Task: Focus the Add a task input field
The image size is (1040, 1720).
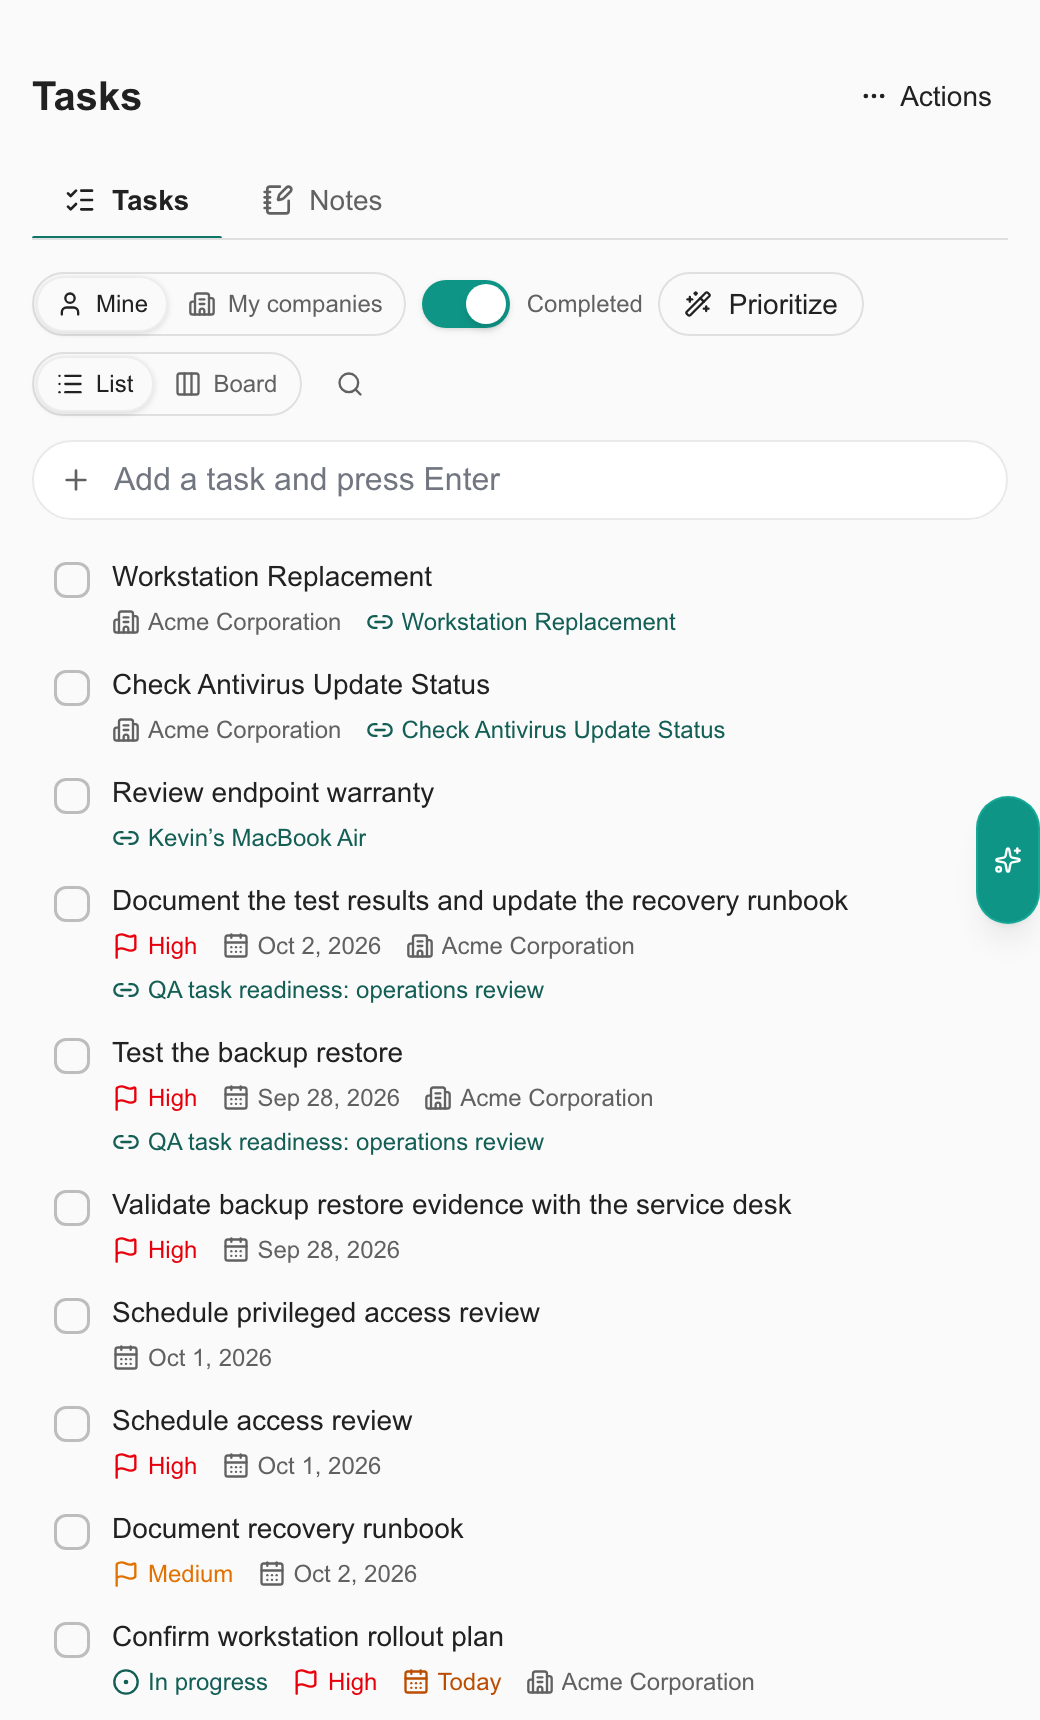Action: 520,480
